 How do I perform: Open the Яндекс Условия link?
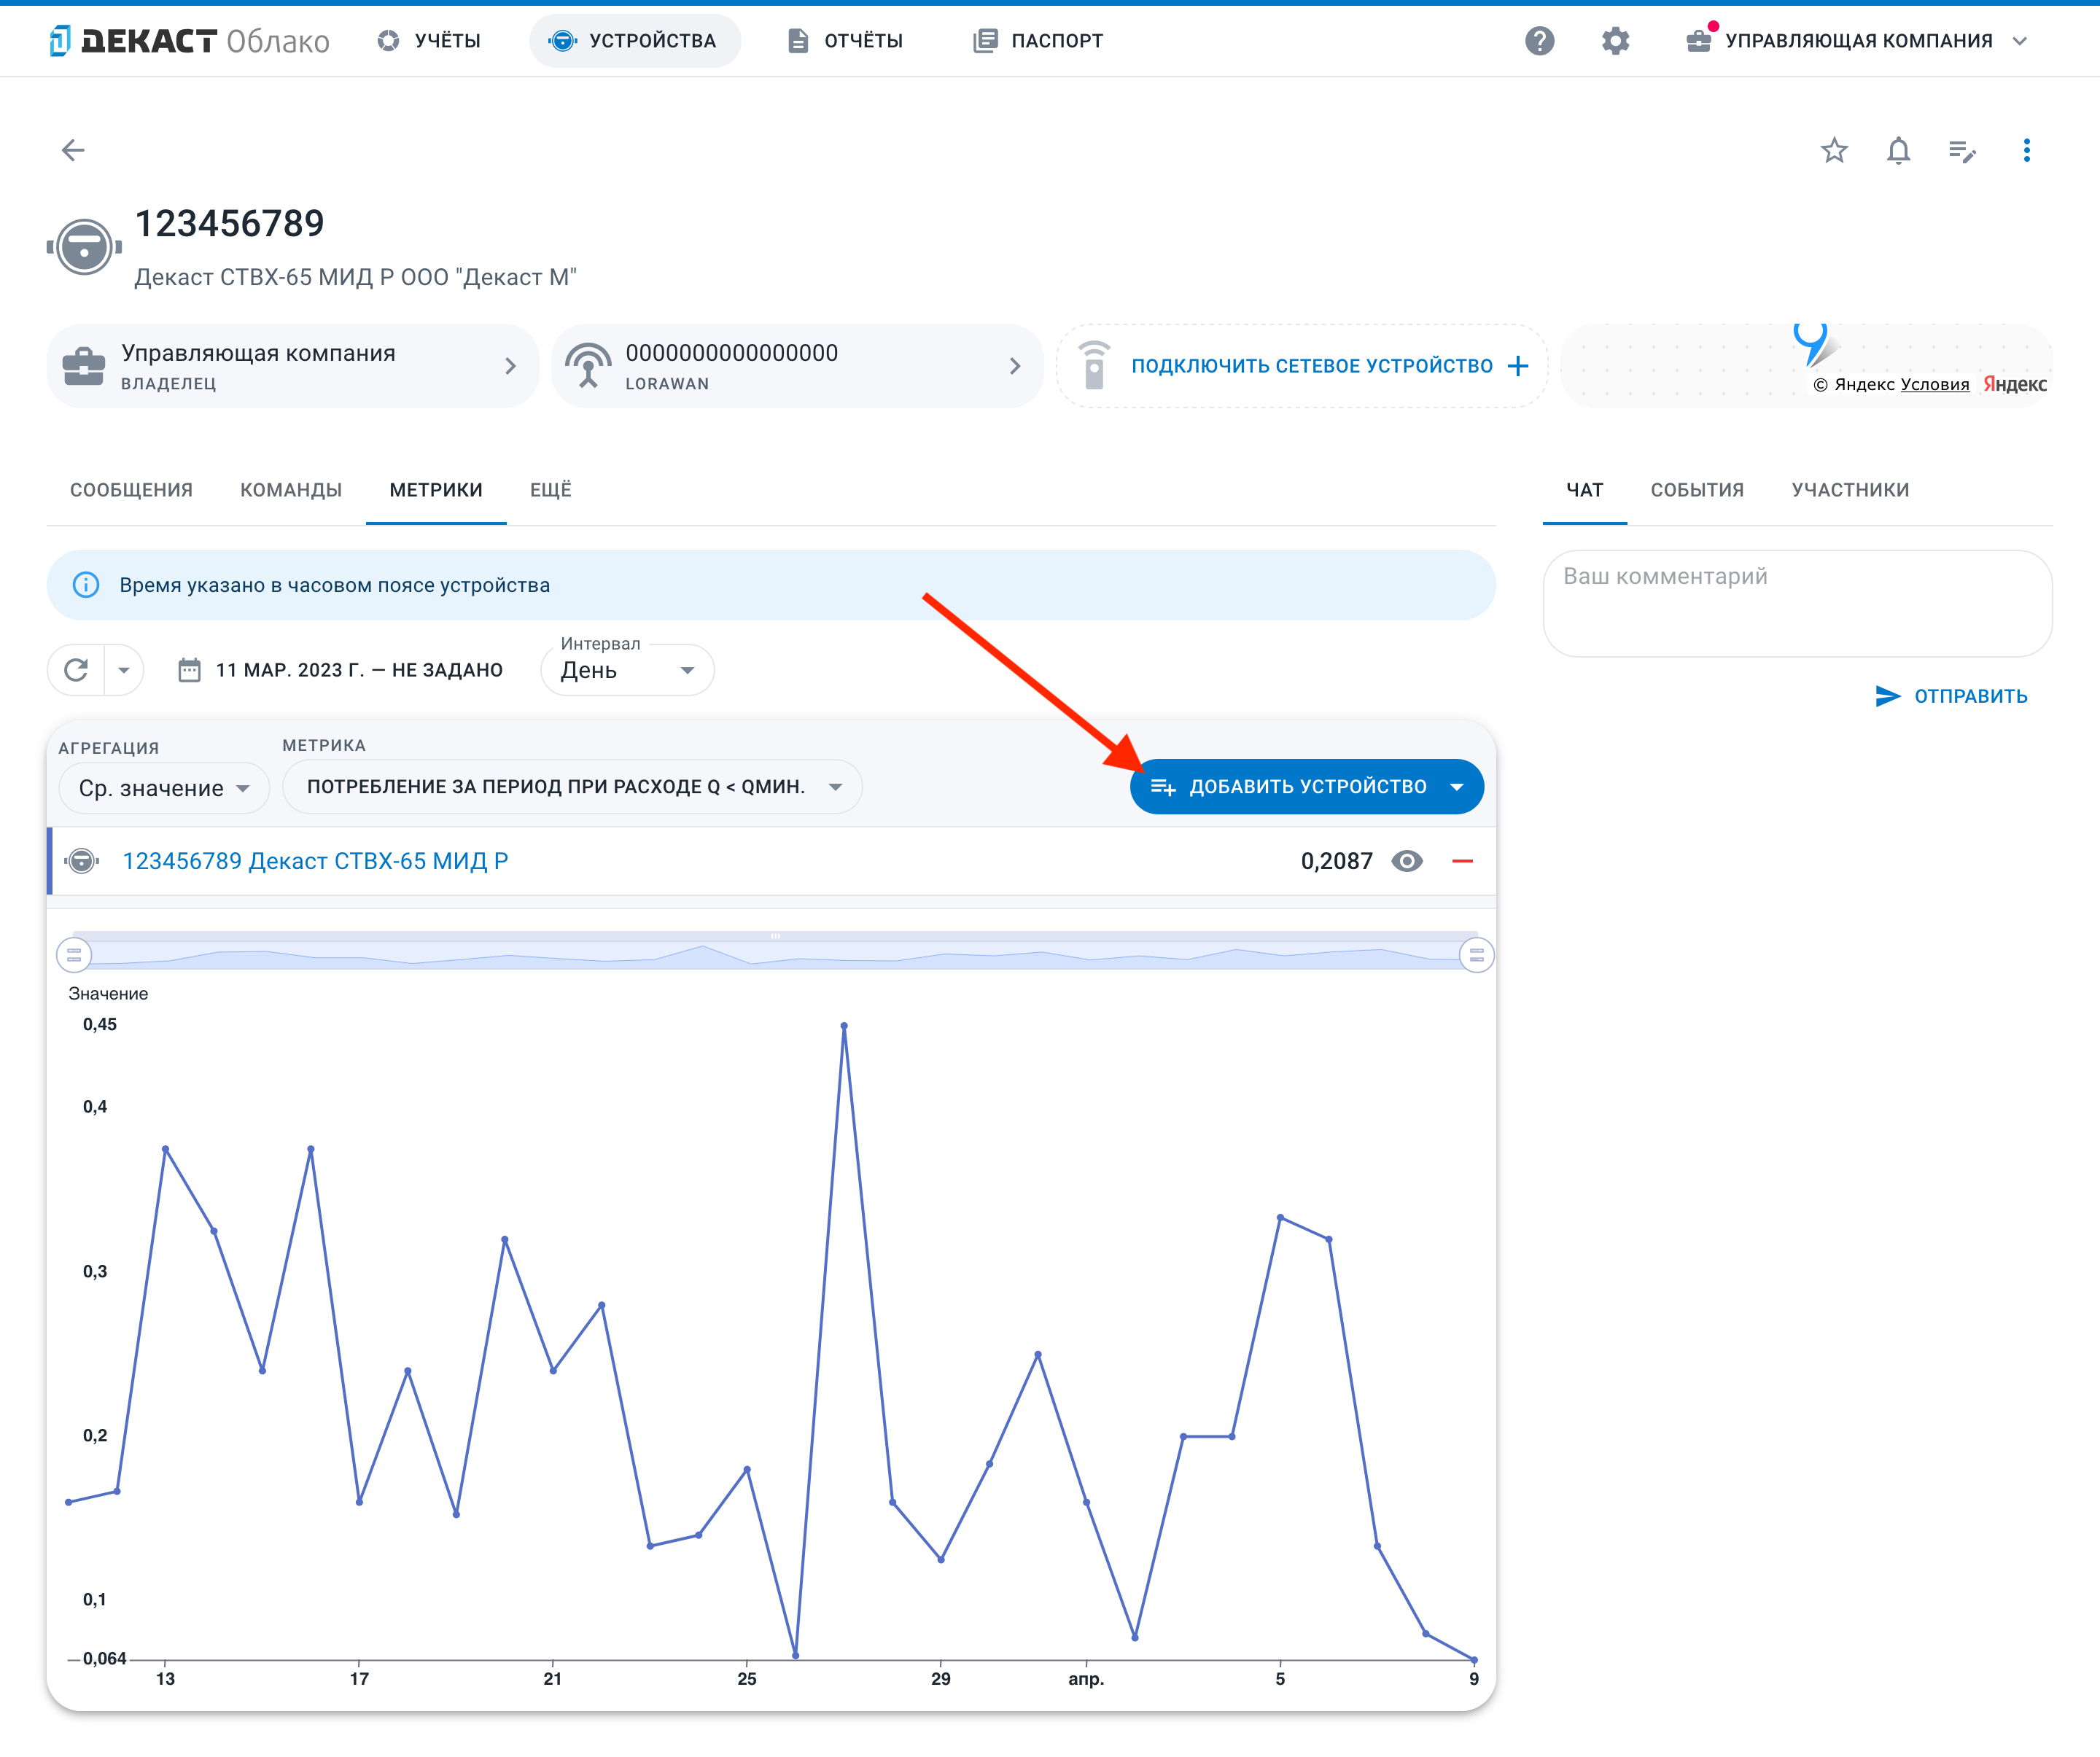pyautogui.click(x=1934, y=384)
